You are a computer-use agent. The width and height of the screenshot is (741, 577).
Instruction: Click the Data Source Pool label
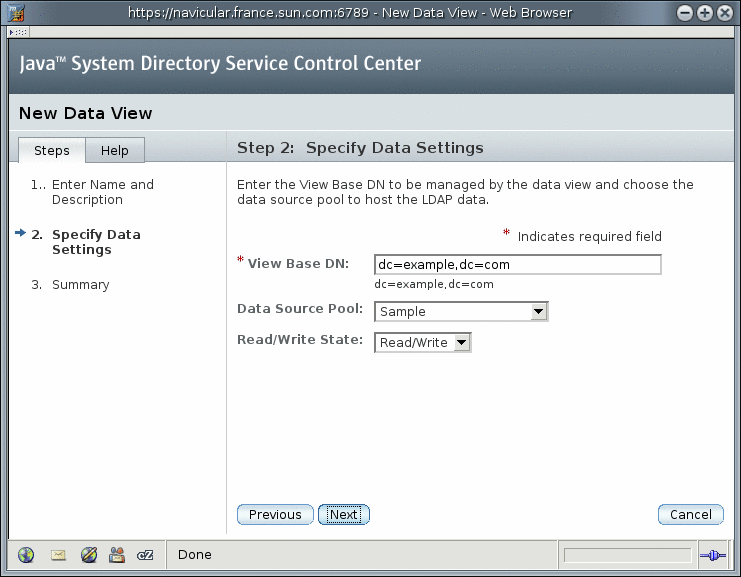point(300,308)
